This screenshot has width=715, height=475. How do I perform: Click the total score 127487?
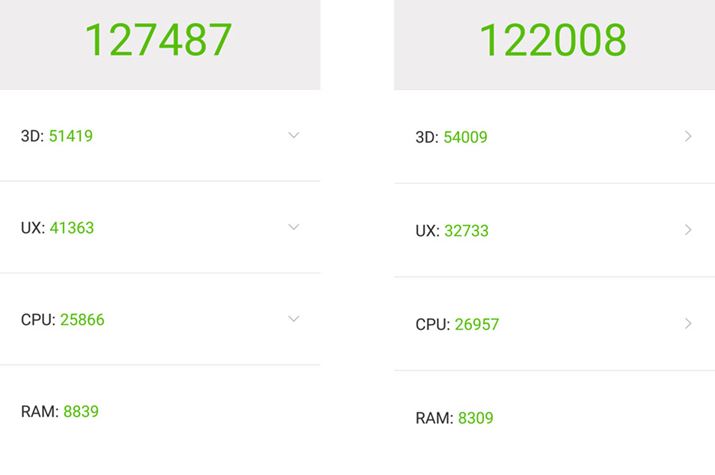pos(158,40)
